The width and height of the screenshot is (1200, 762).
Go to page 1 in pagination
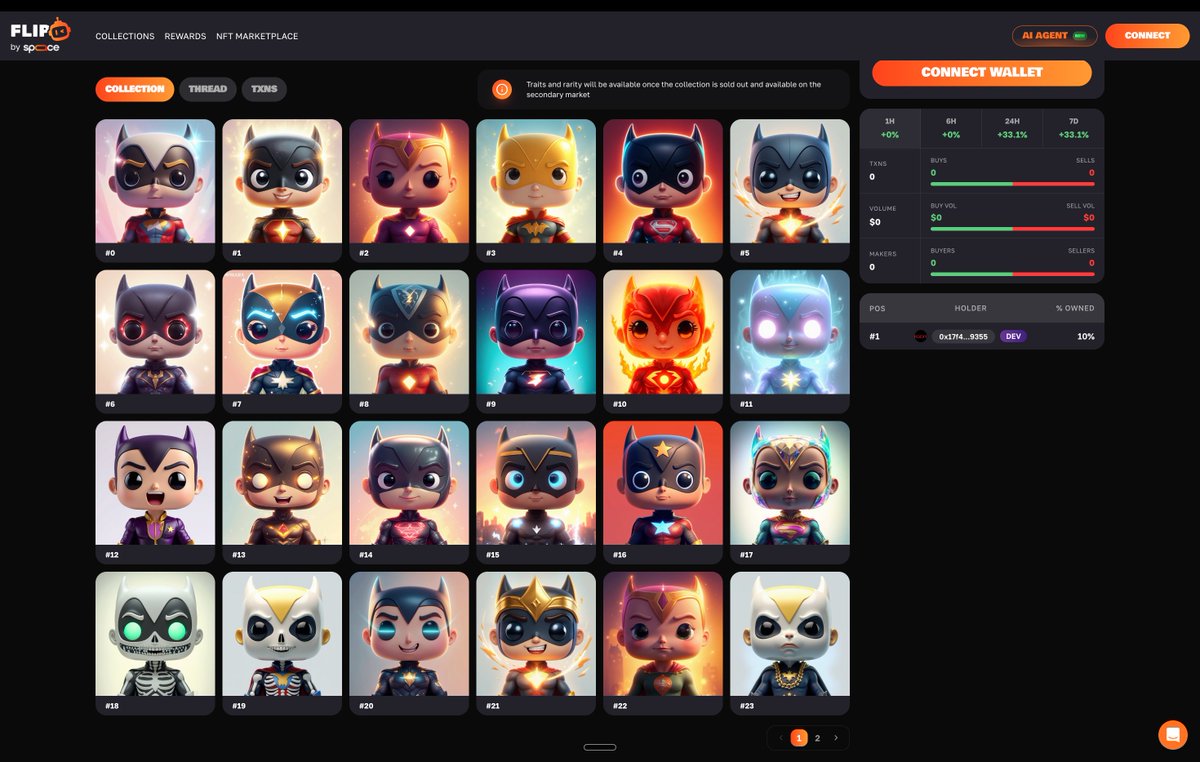click(799, 738)
